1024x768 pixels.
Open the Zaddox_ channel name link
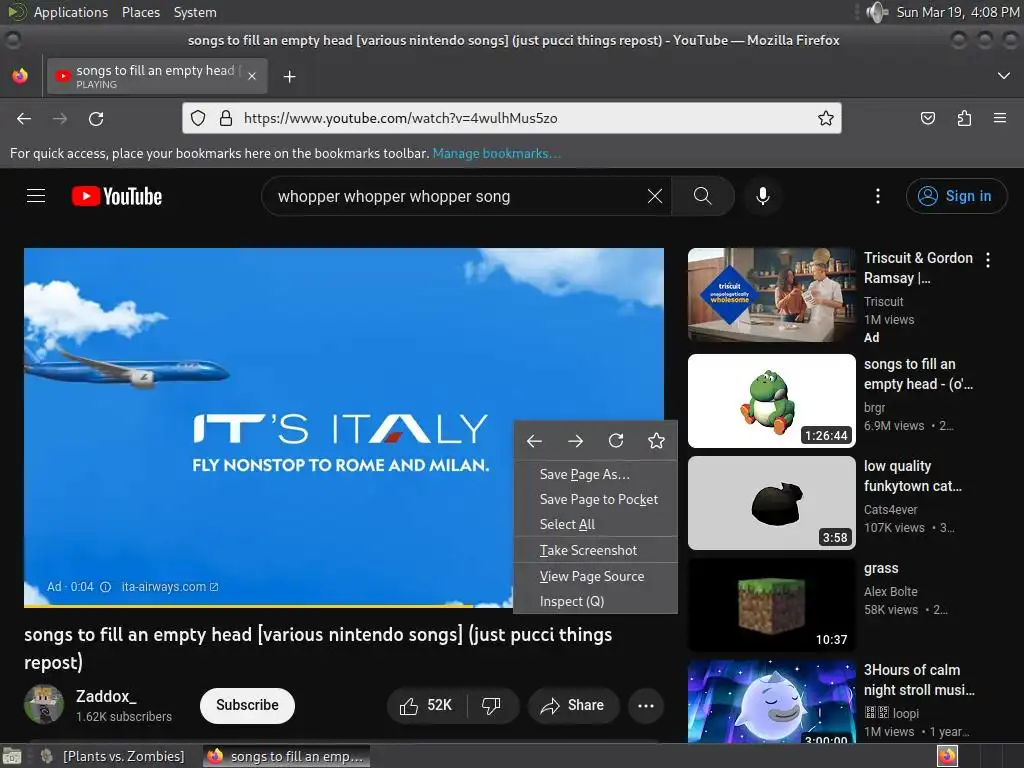click(x=106, y=696)
